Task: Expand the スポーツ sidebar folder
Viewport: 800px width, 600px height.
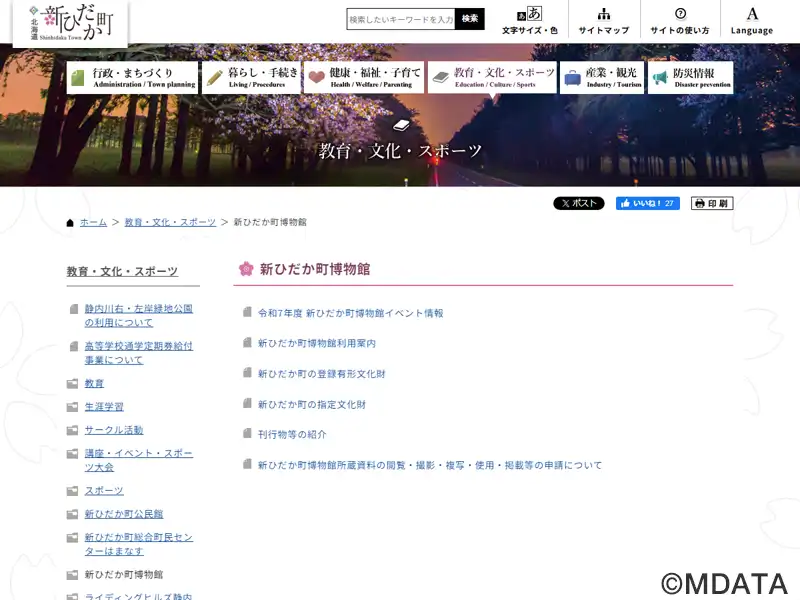Action: 104,491
